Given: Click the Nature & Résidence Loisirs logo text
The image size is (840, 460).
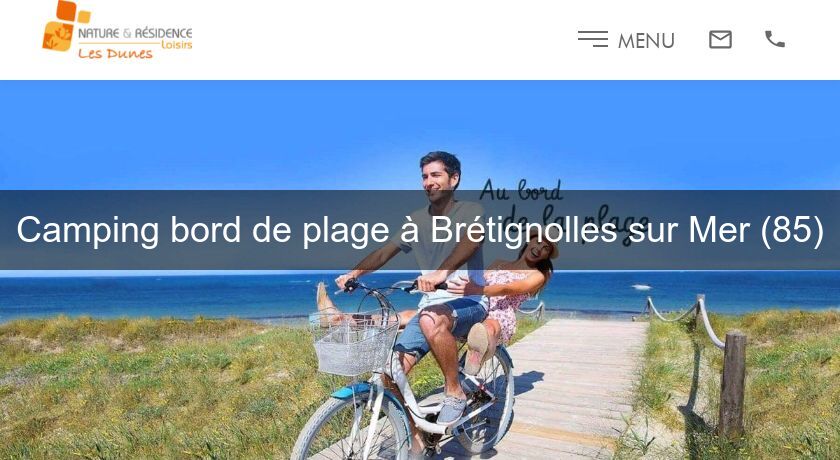Looking at the screenshot, I should (135, 37).
